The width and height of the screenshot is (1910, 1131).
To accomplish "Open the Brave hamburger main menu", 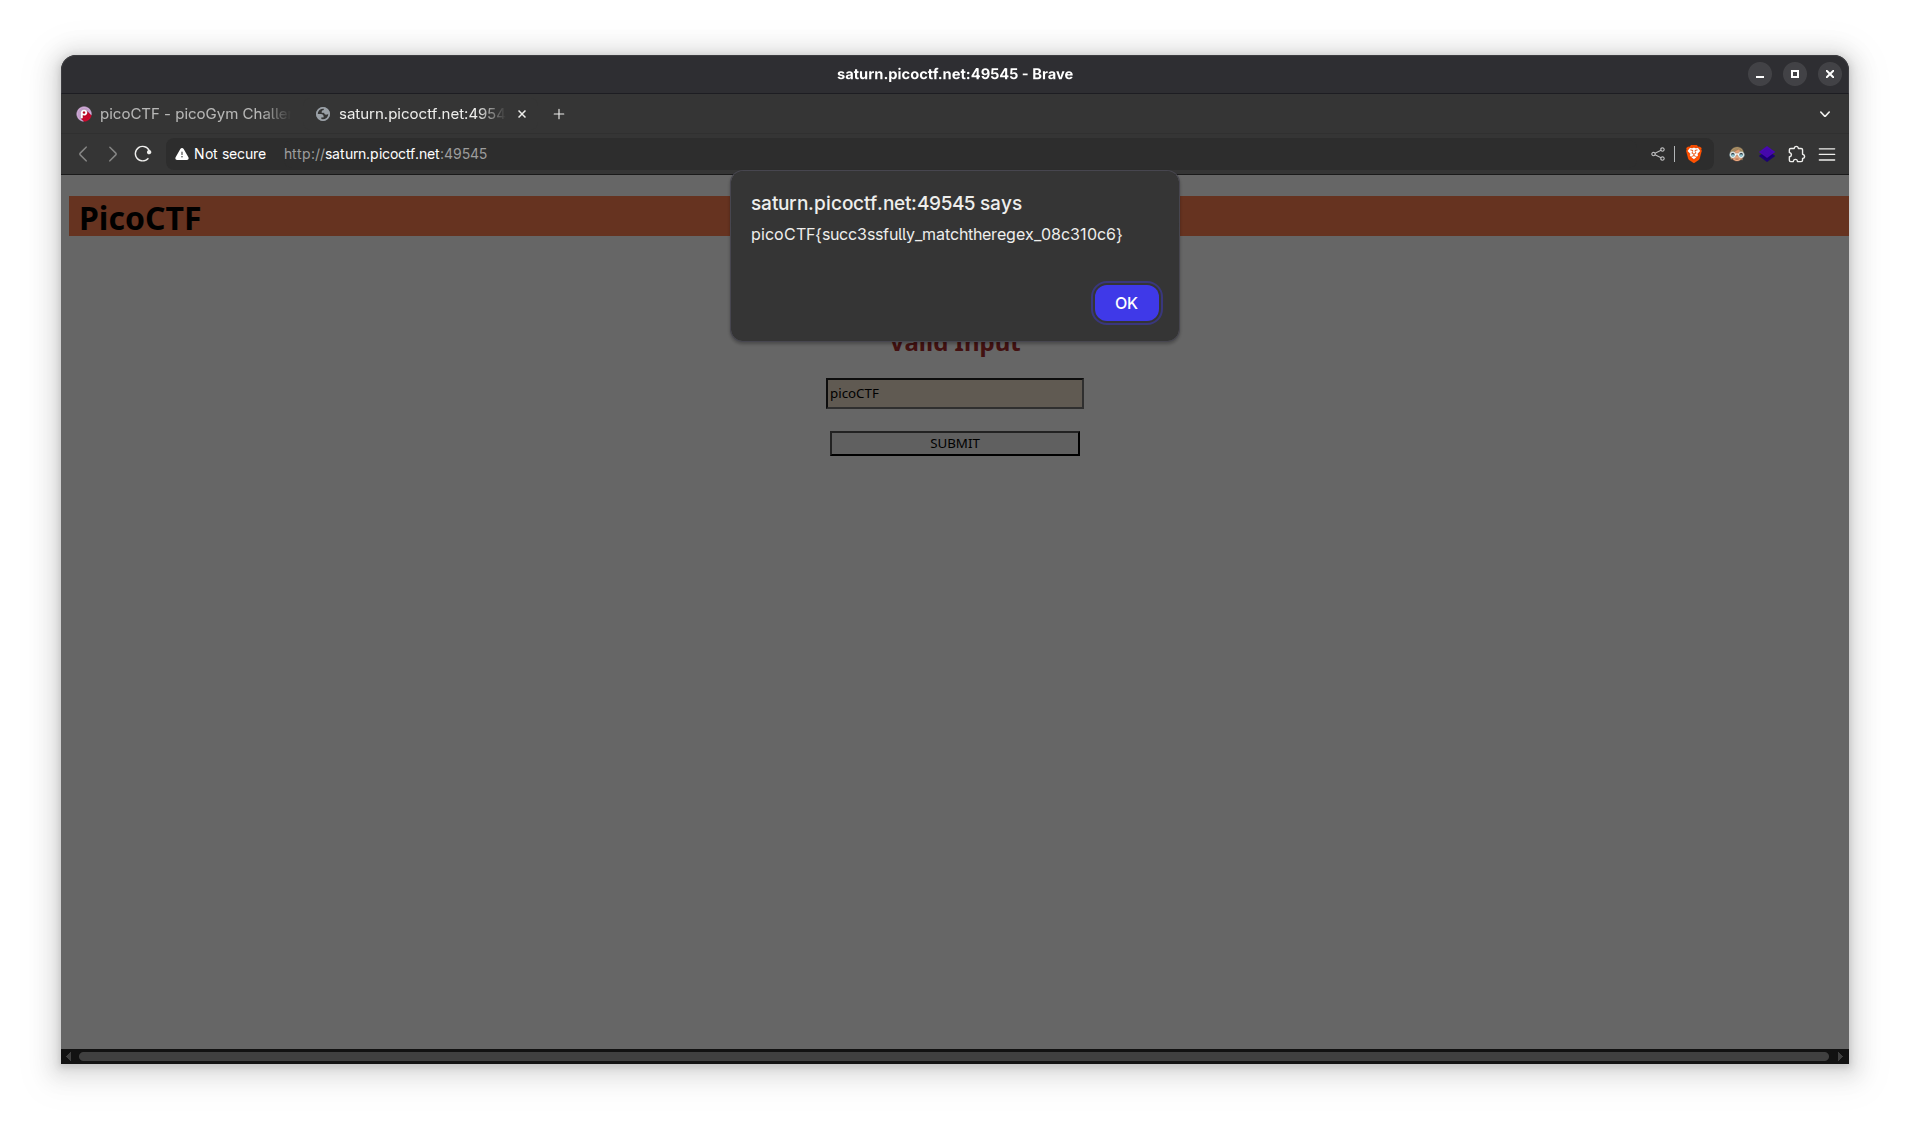I will coord(1827,154).
